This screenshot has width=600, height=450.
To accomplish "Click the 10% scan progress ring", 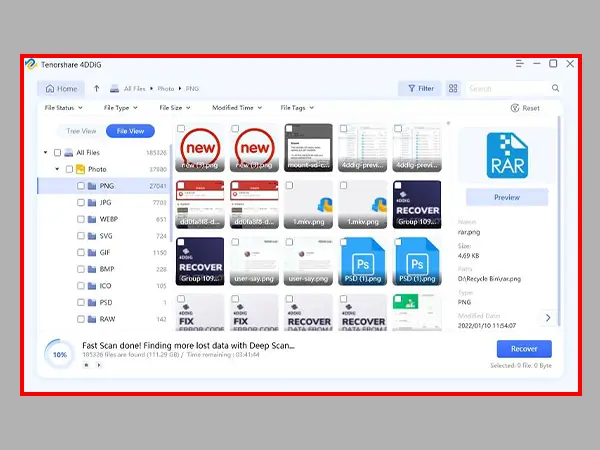I will tap(59, 354).
